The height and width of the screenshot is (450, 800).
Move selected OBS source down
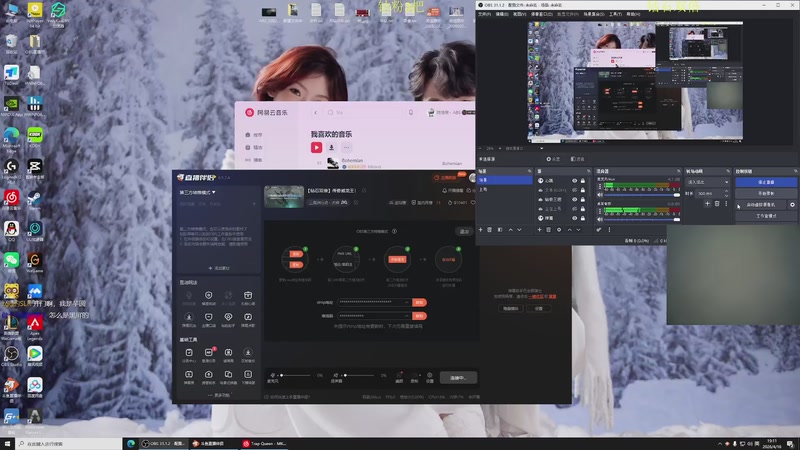[579, 230]
